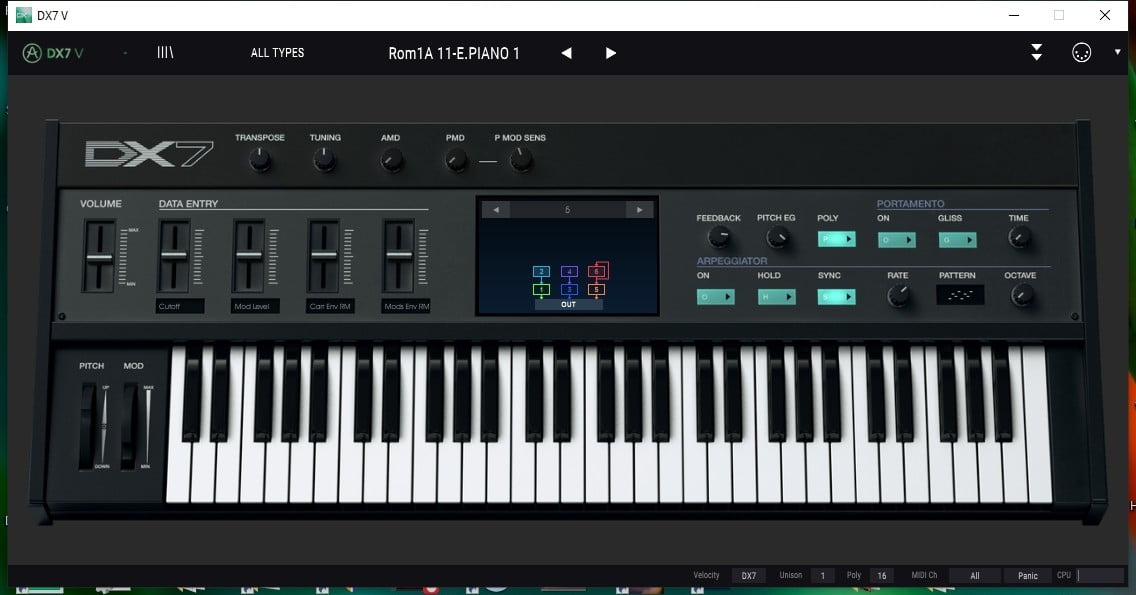Enable the Portamento ON switch
1136x595 pixels.
pos(896,240)
